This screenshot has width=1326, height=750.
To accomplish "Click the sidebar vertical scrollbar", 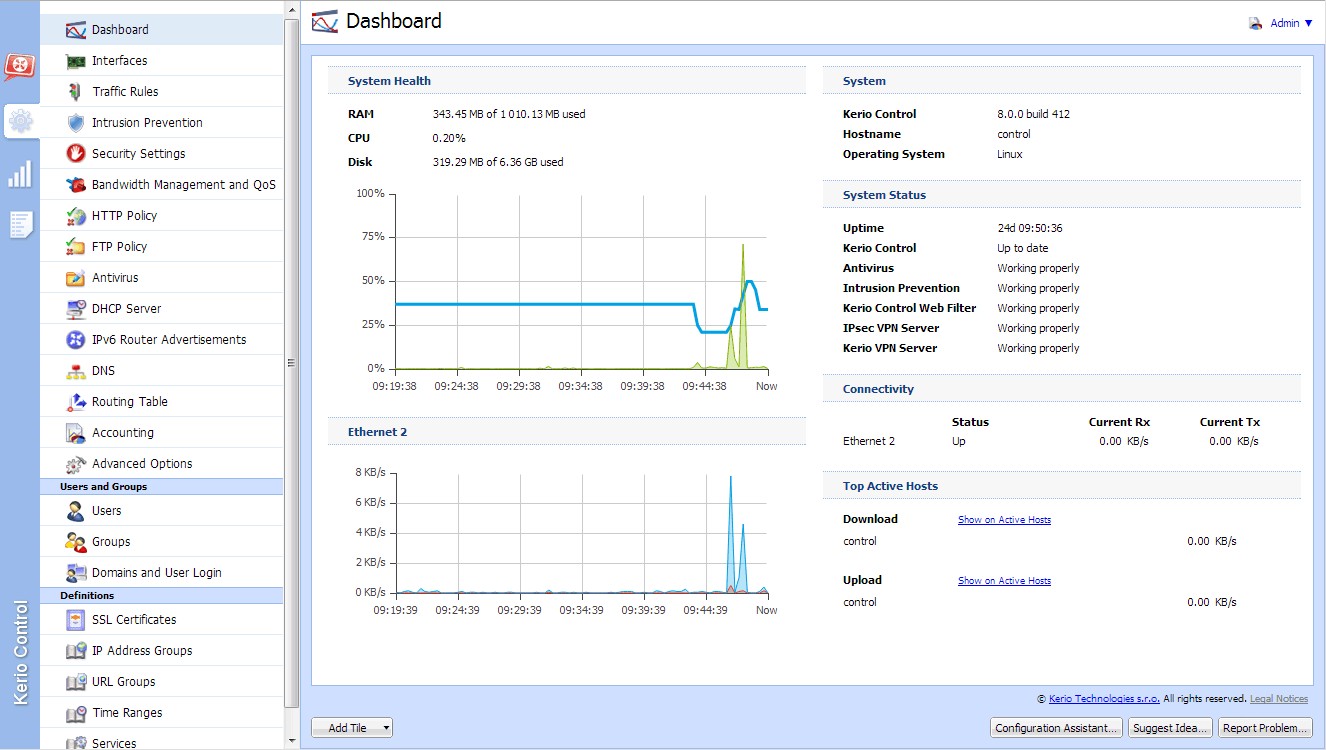I will tap(292, 362).
